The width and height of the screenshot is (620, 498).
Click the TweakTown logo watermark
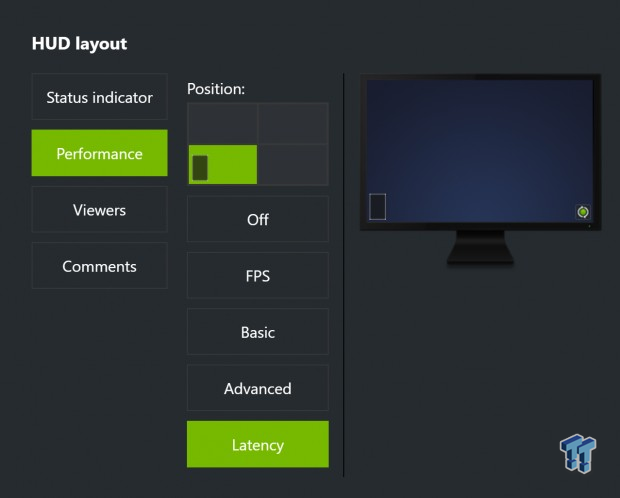pos(578,453)
